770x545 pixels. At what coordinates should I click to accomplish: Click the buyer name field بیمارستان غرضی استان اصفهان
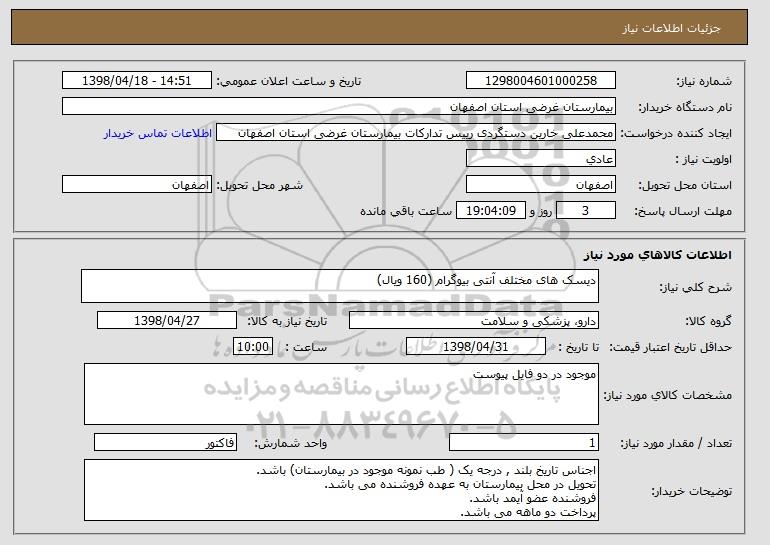[339, 107]
